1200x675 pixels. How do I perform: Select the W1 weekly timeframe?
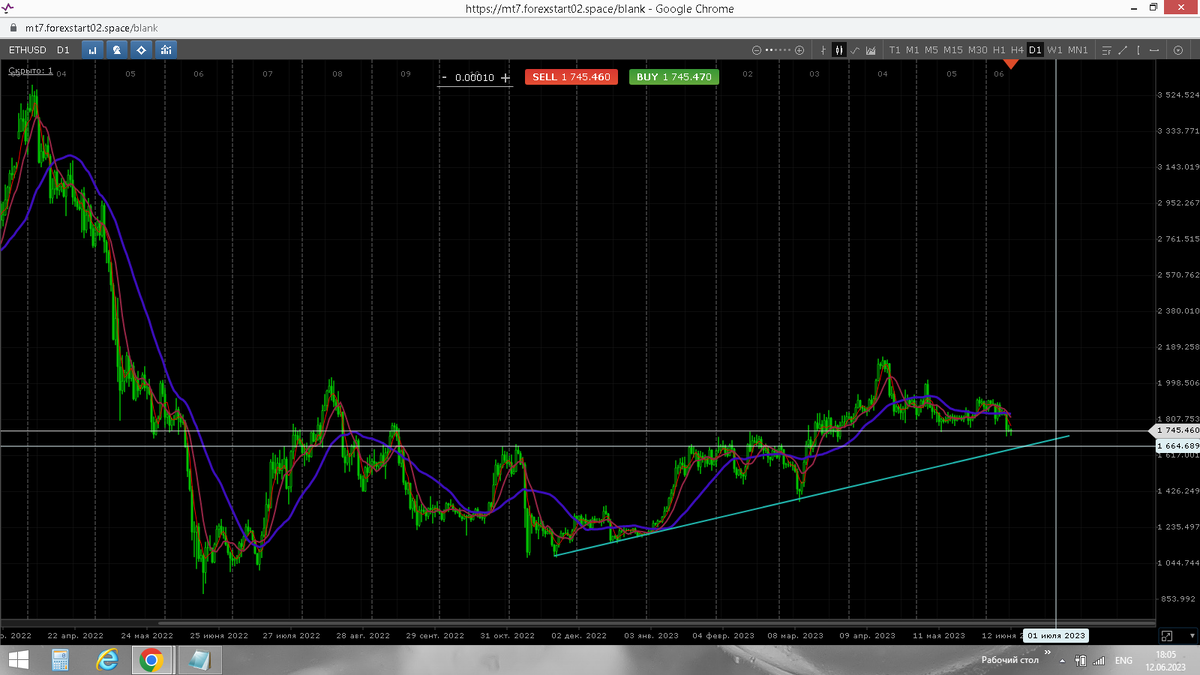pyautogui.click(x=1054, y=50)
